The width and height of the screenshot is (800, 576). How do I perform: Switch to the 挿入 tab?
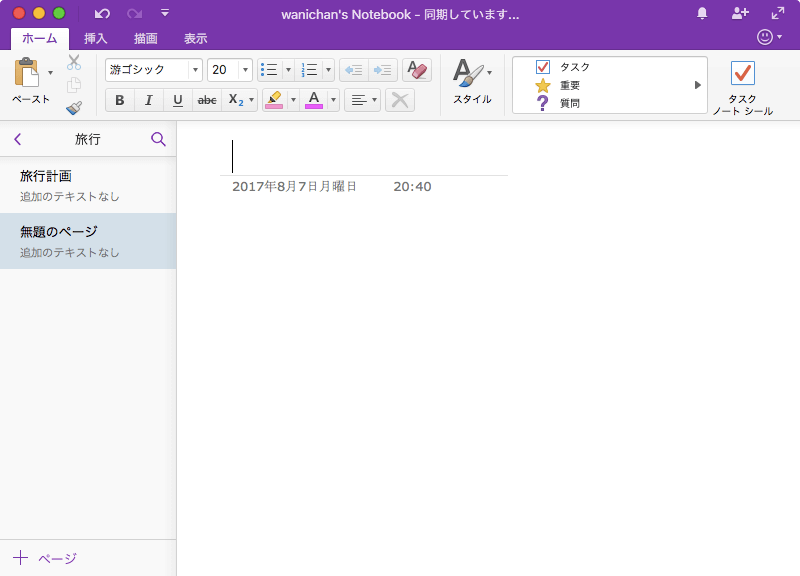tap(95, 38)
